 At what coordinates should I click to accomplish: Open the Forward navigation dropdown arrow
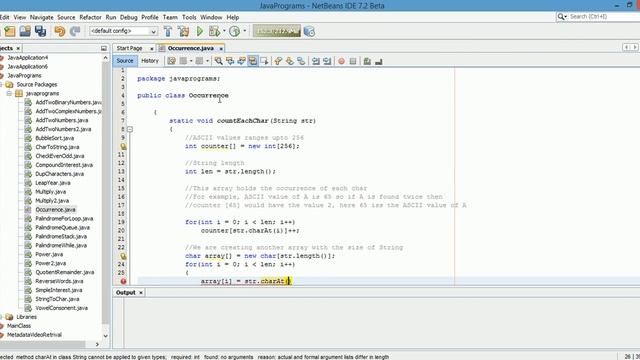(207, 61)
